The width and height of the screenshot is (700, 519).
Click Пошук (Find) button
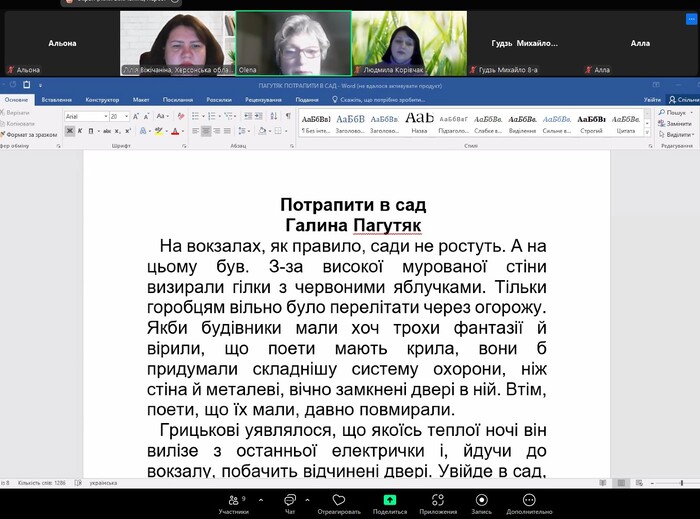pyautogui.click(x=673, y=112)
